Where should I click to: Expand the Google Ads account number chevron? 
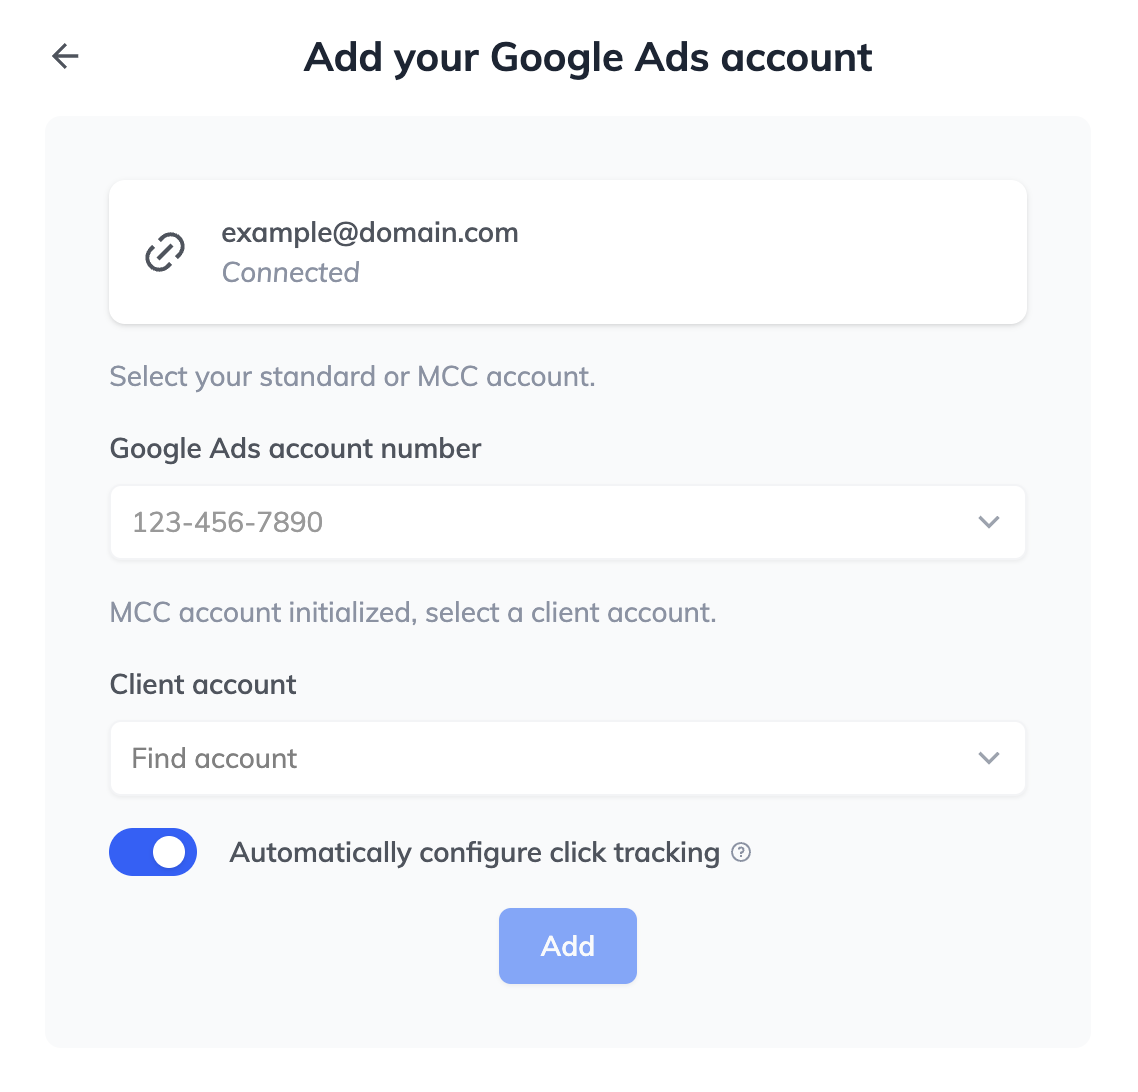[988, 522]
